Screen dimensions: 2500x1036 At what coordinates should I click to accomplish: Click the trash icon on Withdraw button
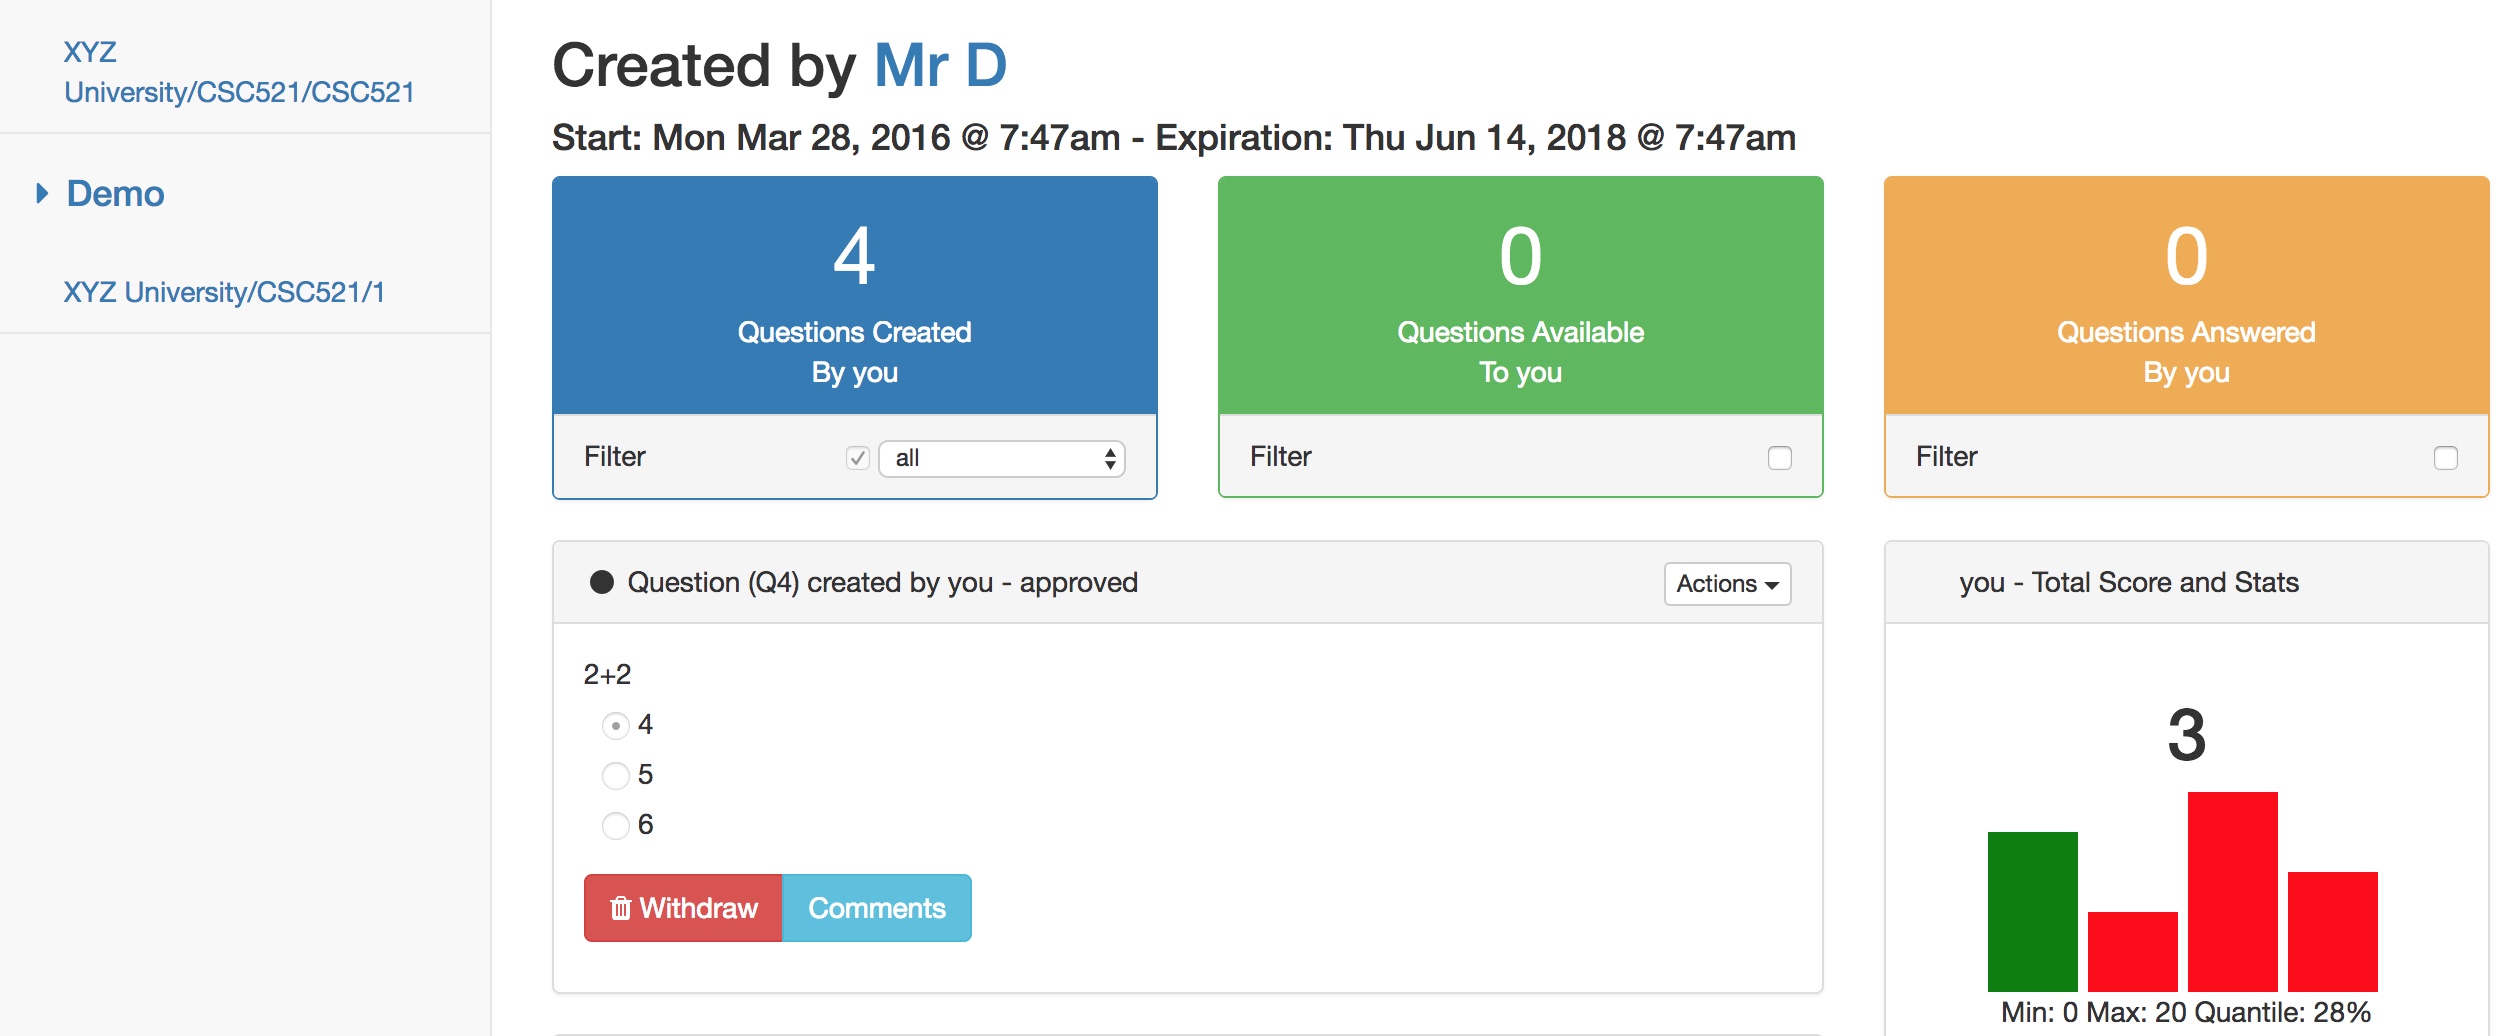[621, 908]
